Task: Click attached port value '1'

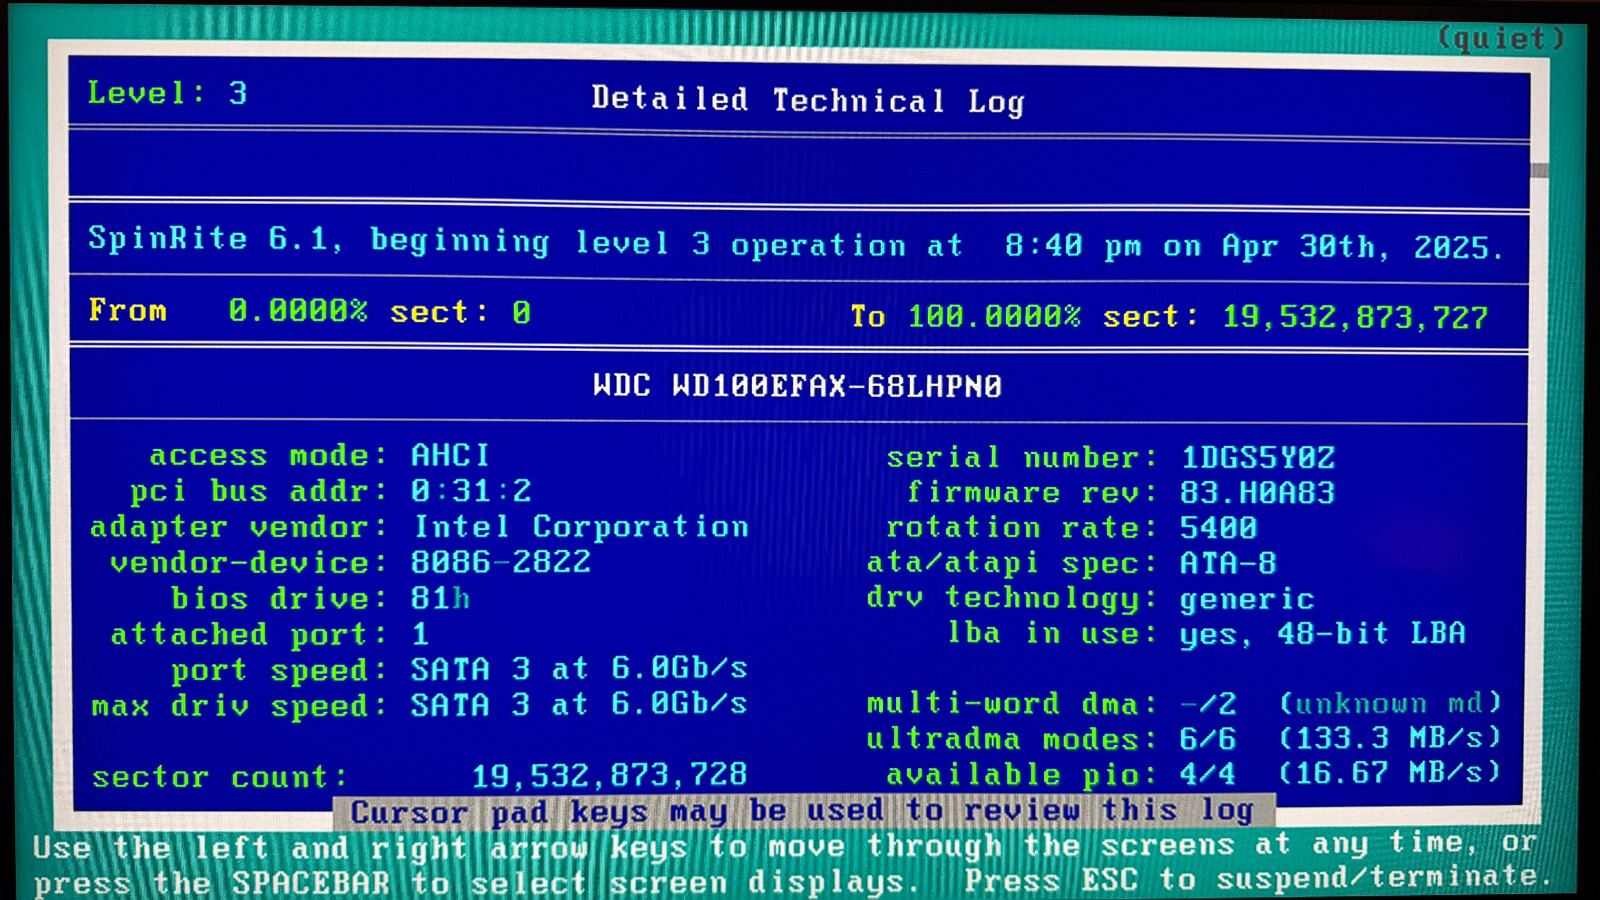Action: [x=421, y=634]
